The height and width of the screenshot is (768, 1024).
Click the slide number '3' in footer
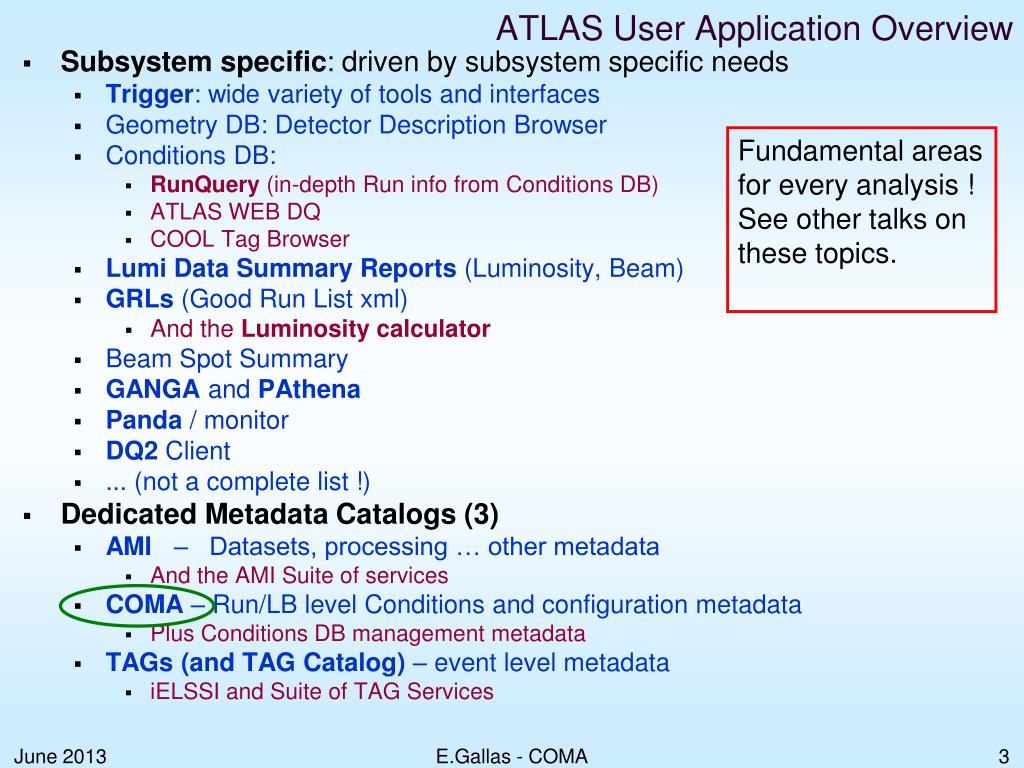pyautogui.click(x=1003, y=756)
